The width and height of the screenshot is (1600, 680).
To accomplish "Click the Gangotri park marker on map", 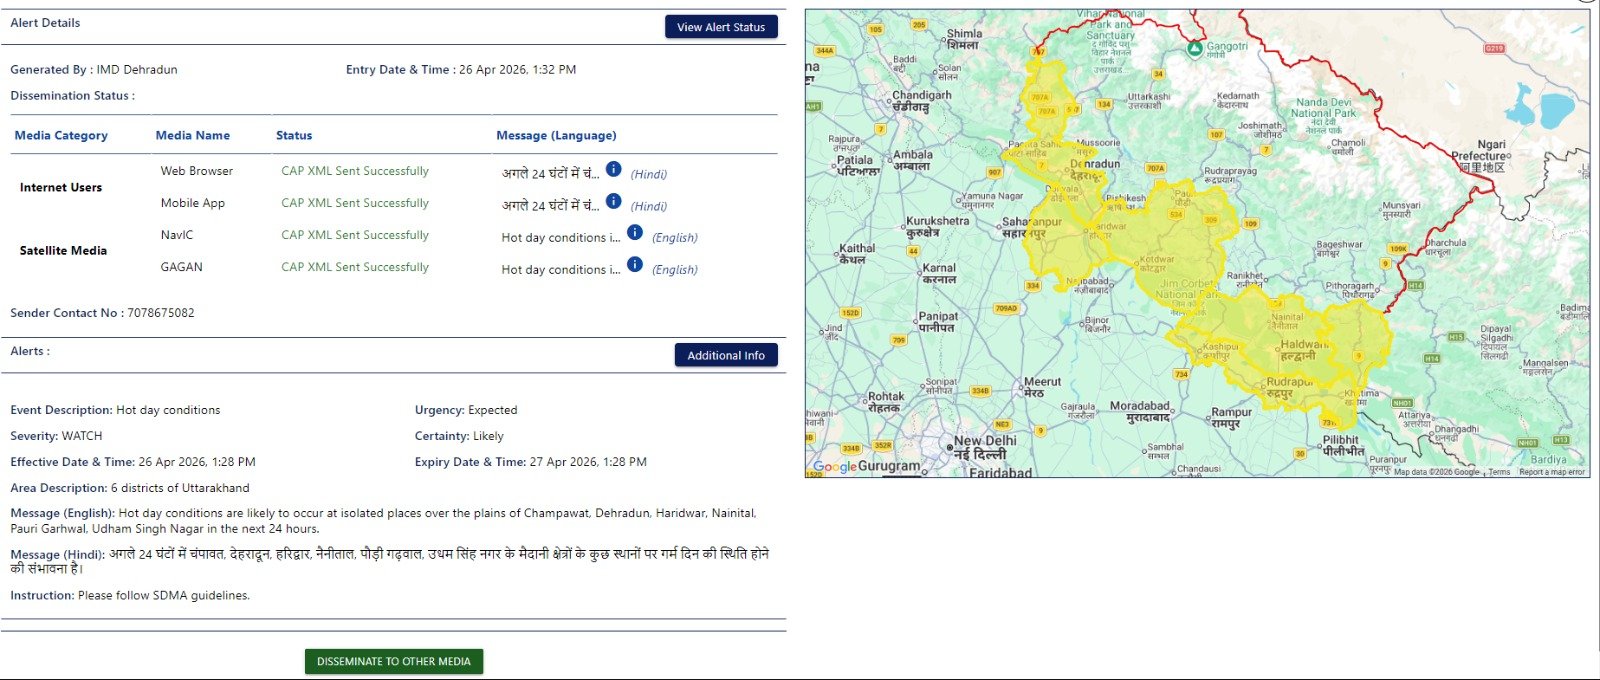I will [1194, 48].
